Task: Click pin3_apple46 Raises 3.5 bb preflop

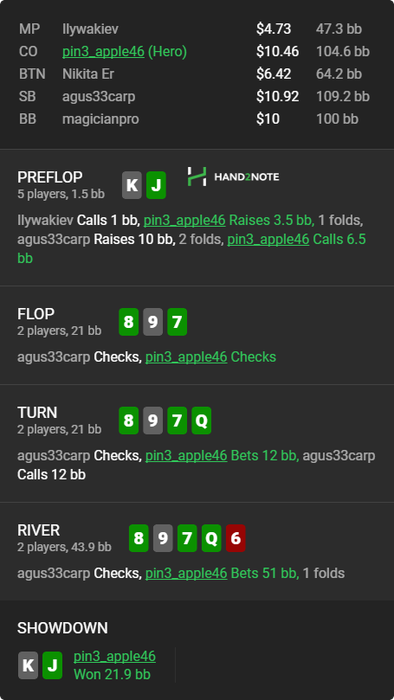Action: (x=229, y=220)
